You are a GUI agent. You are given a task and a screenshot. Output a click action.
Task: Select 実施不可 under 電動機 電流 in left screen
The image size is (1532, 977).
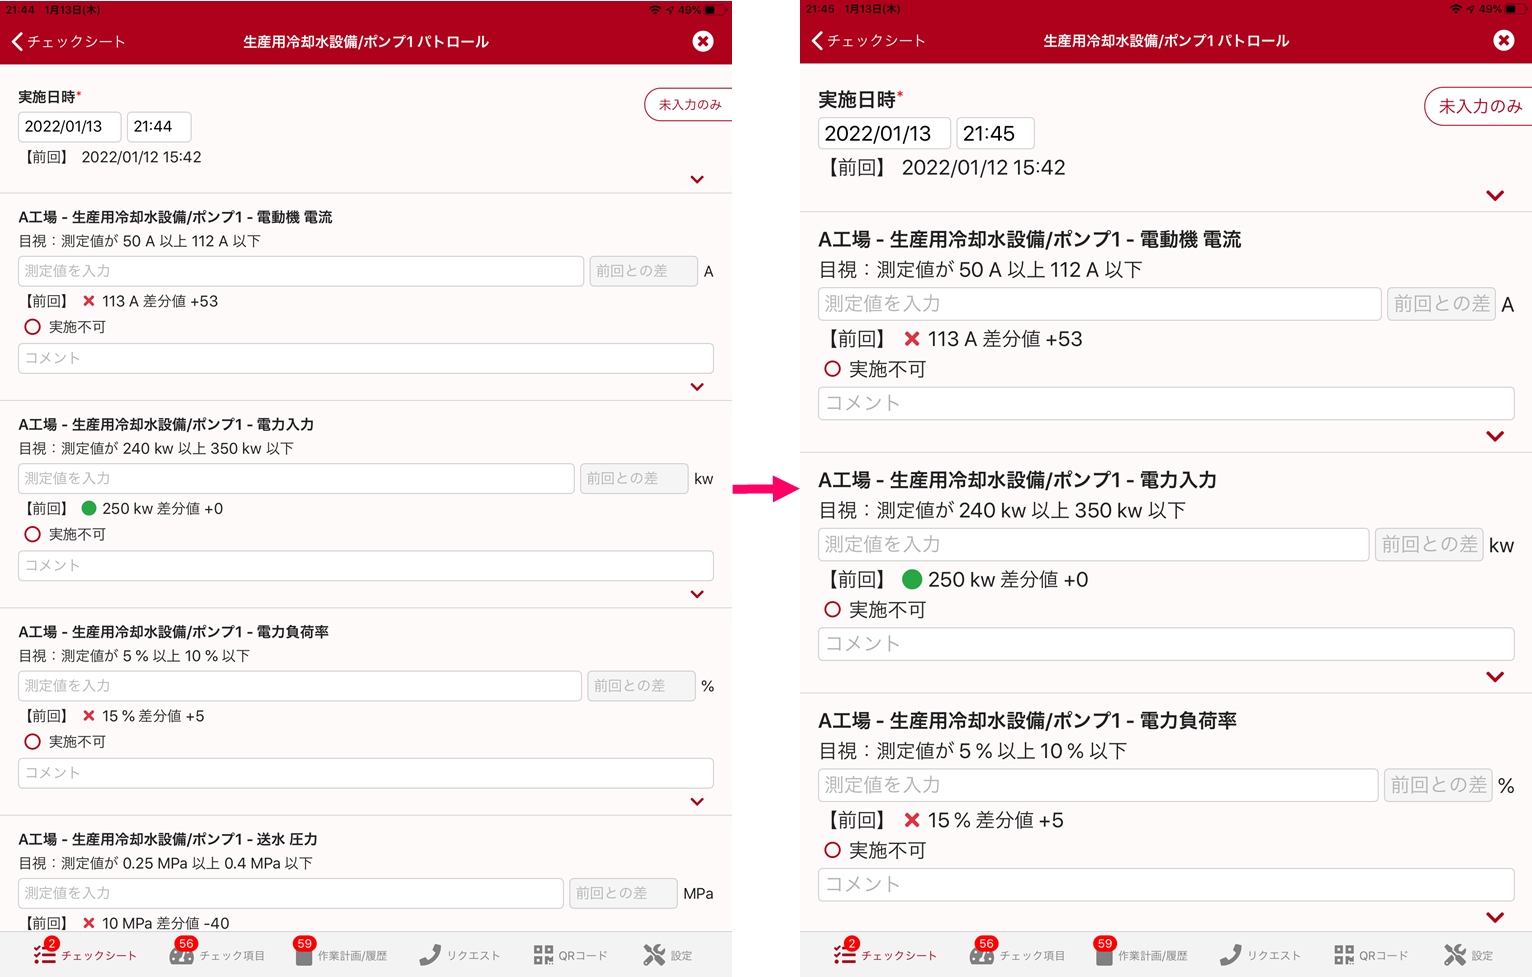33,327
